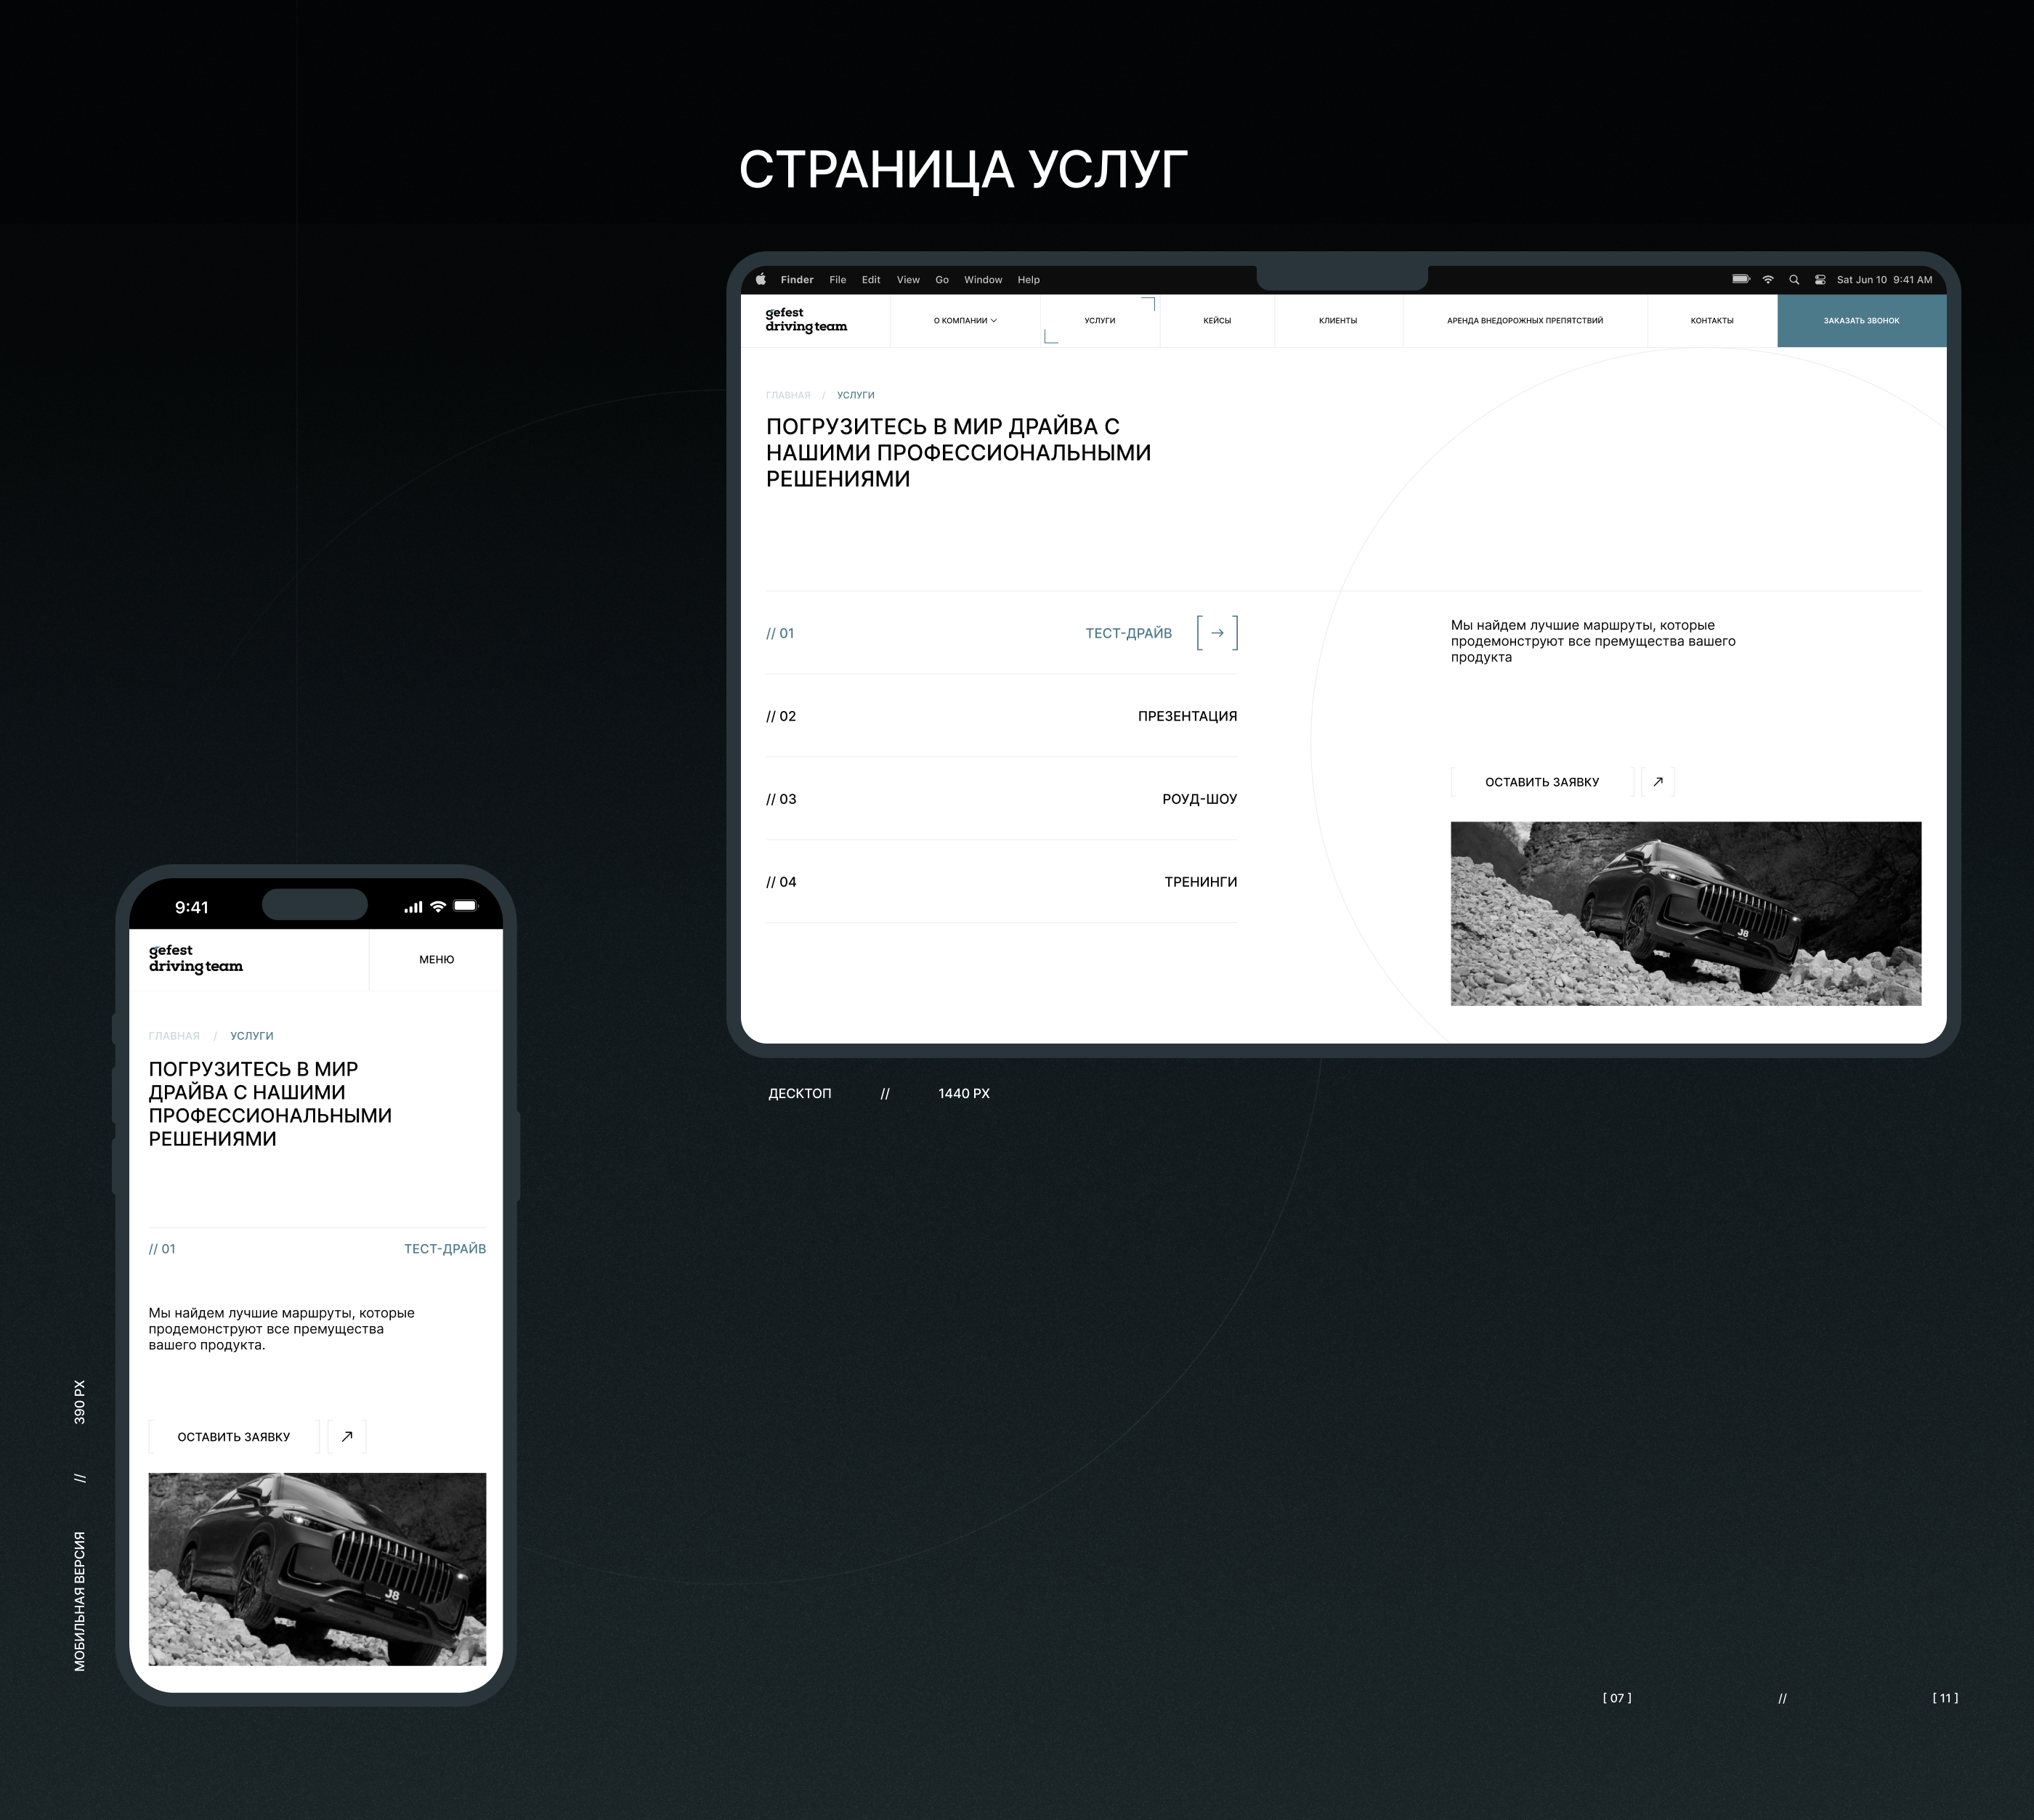
Task: Open Control Center icon in menu bar
Action: click(x=1820, y=280)
